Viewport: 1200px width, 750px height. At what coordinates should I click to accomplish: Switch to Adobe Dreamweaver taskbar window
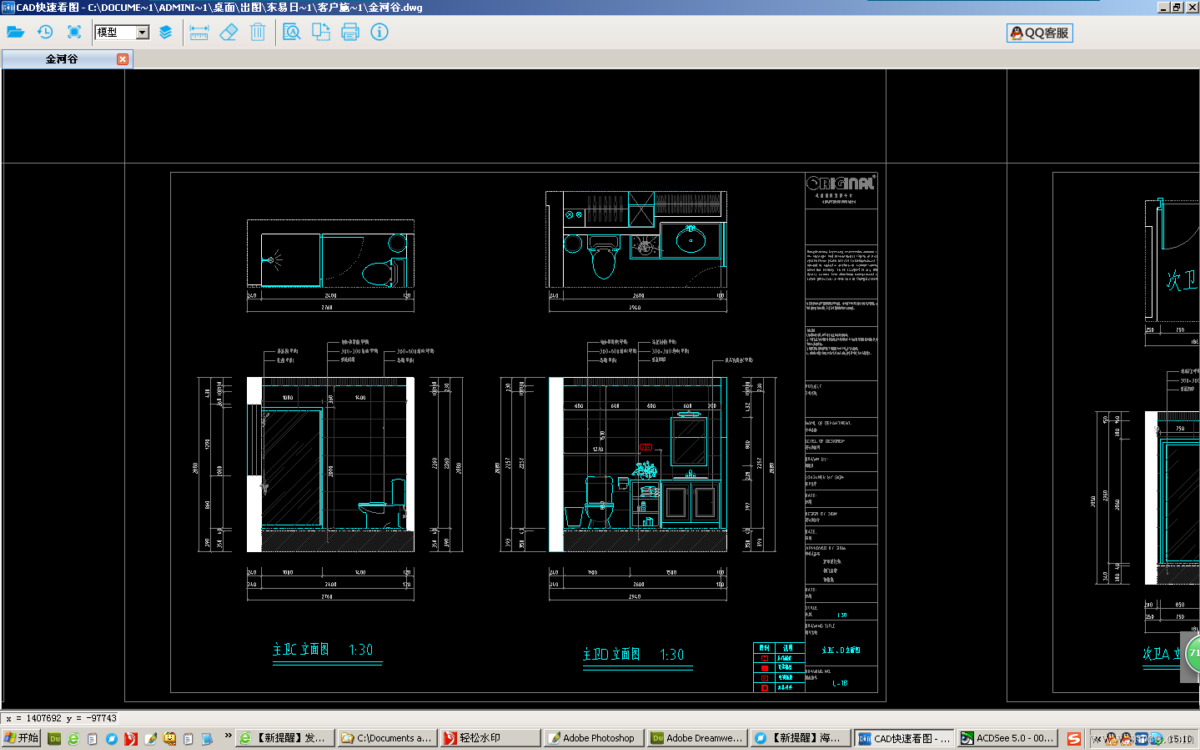pos(697,738)
